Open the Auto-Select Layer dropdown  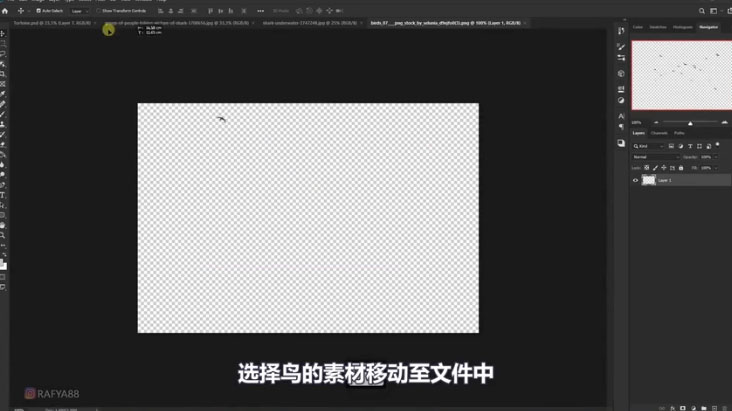(x=78, y=11)
